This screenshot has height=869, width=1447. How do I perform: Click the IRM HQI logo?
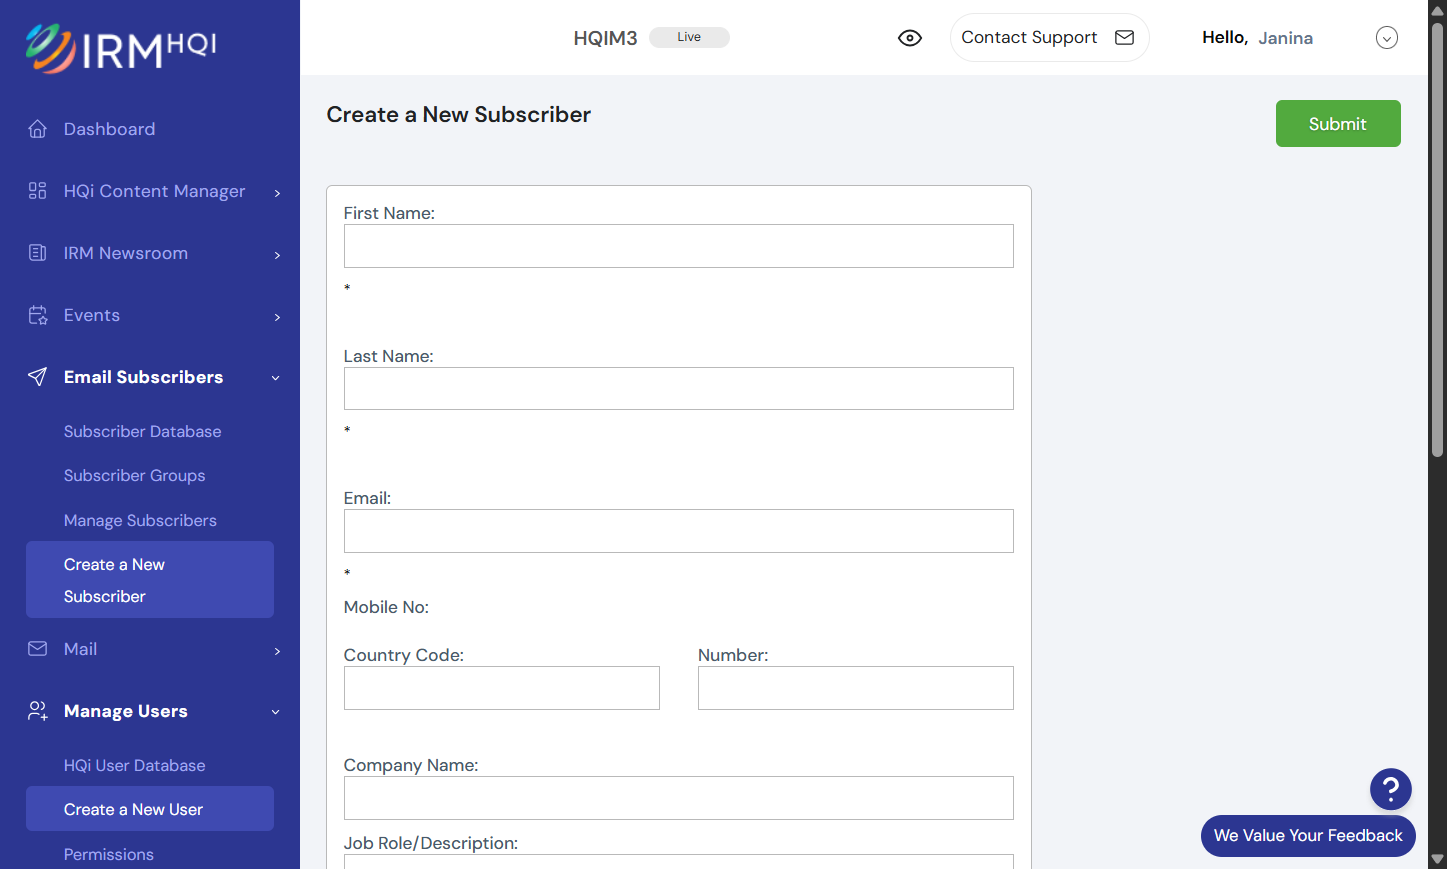pyautogui.click(x=121, y=49)
